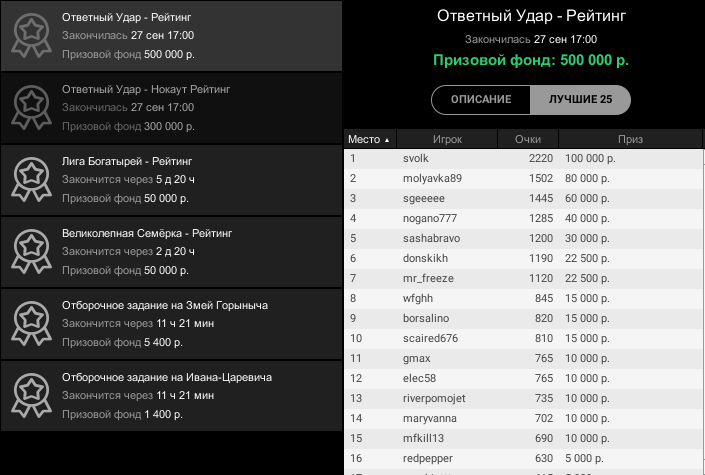Screen dimensions: 705x475
Task: Click the medal icon beside Лига Богатырей - Рейтинг
Action: 31,179
